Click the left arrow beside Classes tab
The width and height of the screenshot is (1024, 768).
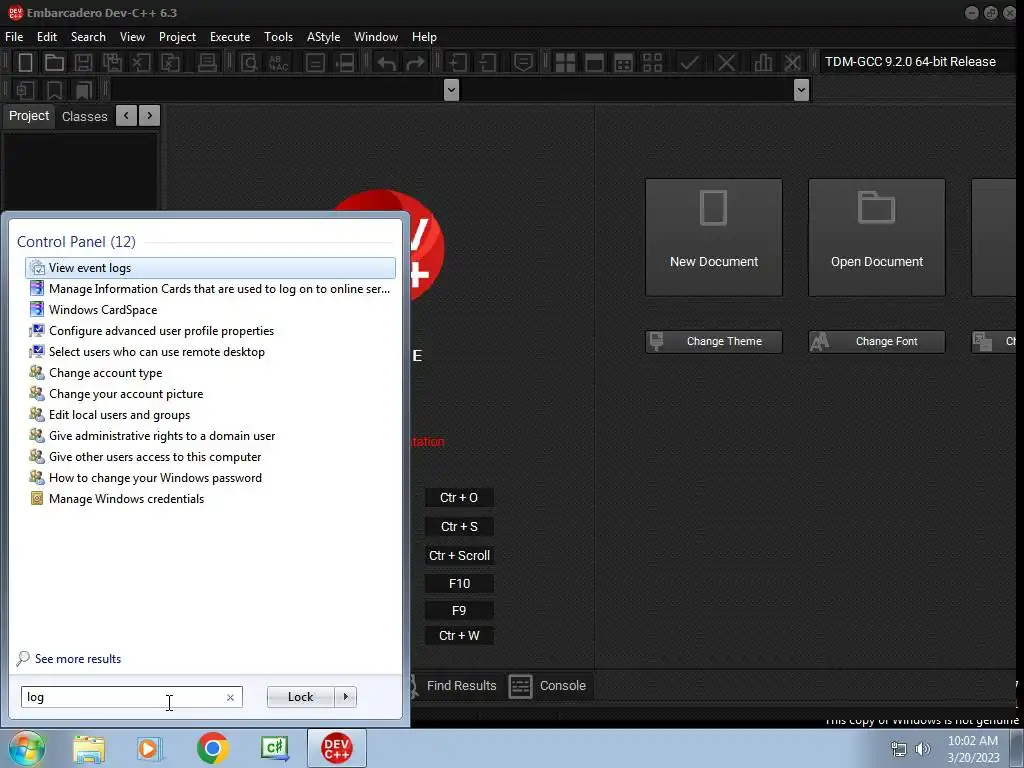126,116
